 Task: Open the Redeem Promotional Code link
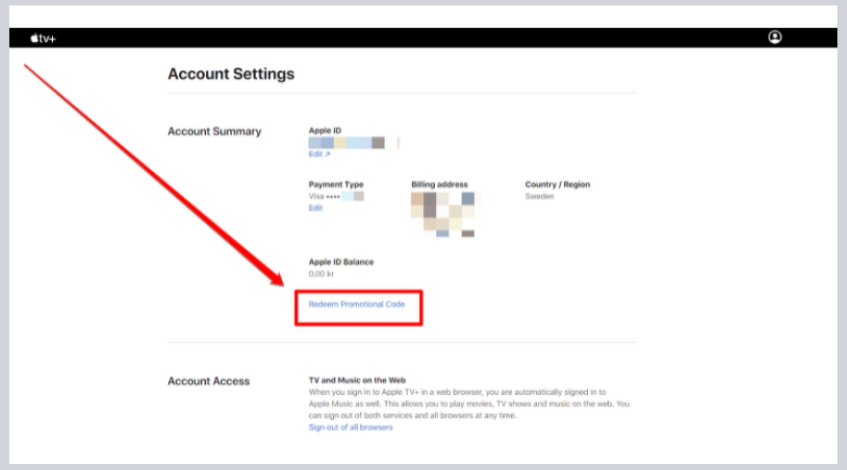pos(357,304)
